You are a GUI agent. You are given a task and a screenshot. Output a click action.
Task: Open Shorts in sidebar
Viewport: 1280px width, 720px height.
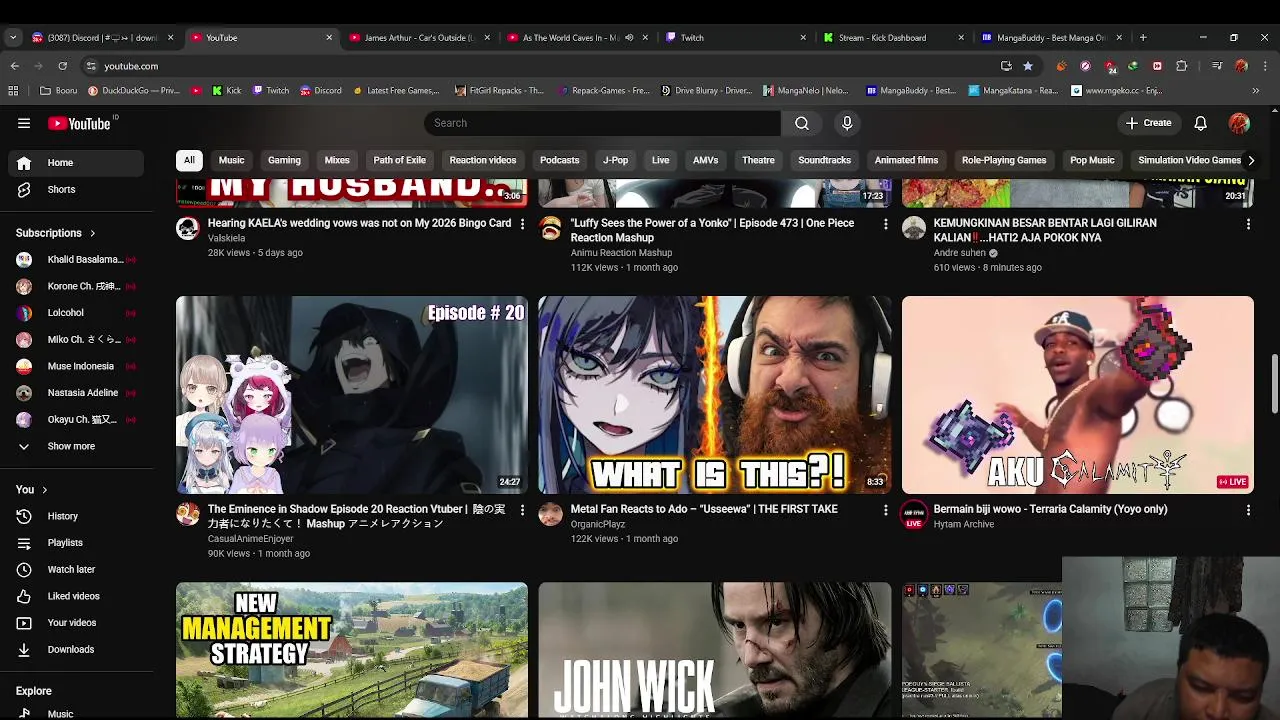[78, 189]
